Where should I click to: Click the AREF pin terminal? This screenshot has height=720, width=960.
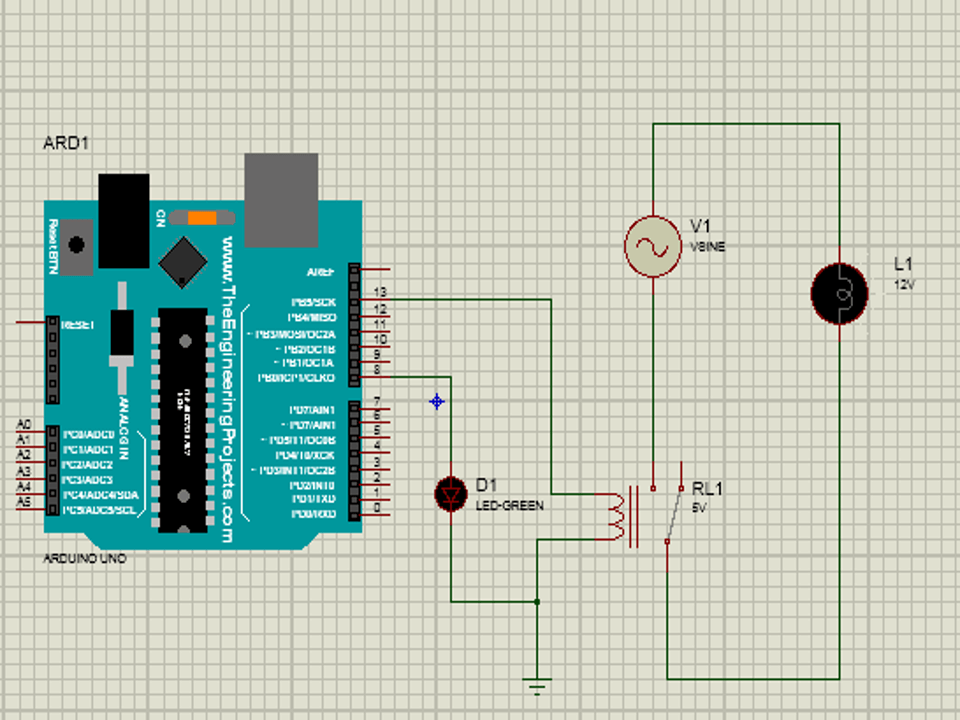(x=375, y=269)
